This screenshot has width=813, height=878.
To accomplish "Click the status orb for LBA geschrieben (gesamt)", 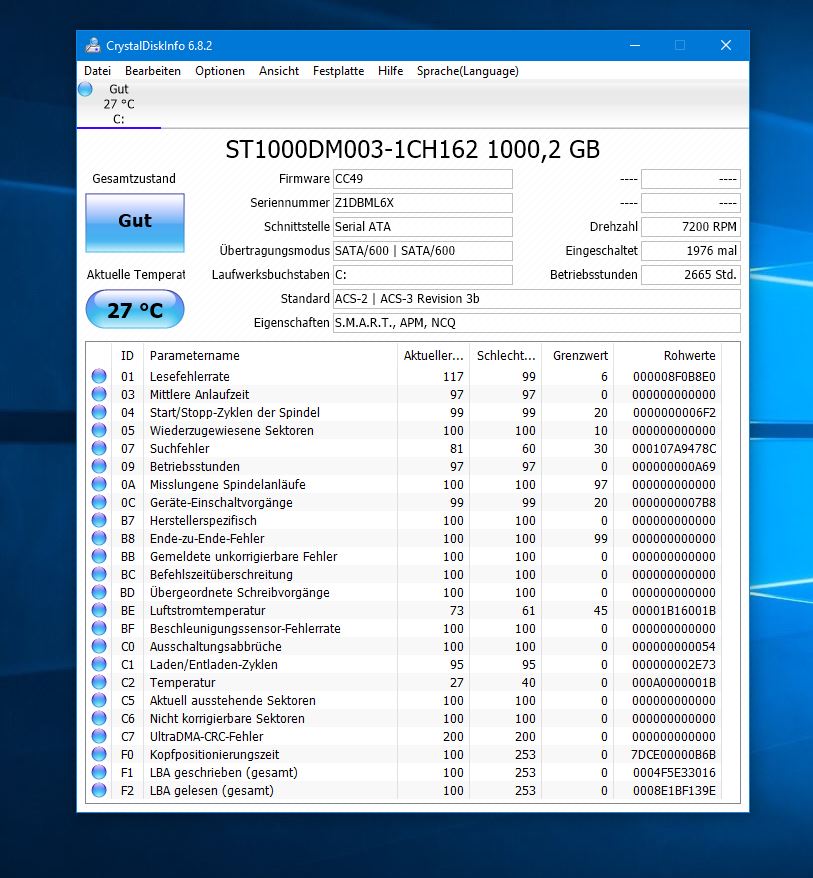I will click(x=99, y=772).
